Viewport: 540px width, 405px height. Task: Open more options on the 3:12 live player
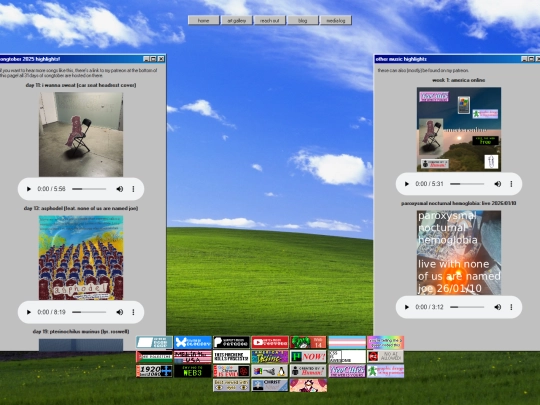[x=511, y=307]
